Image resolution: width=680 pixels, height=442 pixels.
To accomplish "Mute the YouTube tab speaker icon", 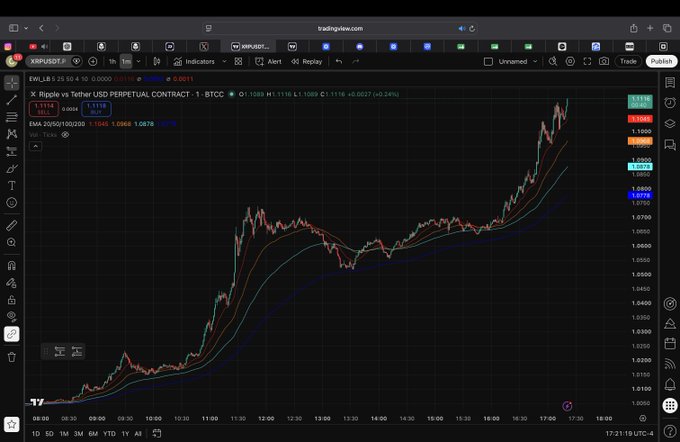I will (x=44, y=46).
